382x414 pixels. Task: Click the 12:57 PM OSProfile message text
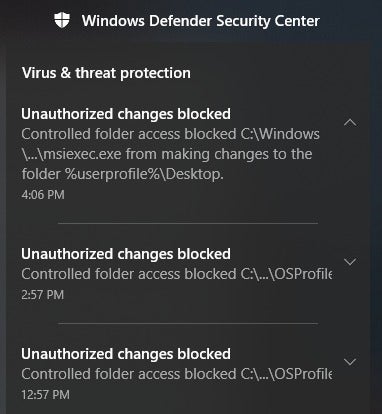pos(177,374)
